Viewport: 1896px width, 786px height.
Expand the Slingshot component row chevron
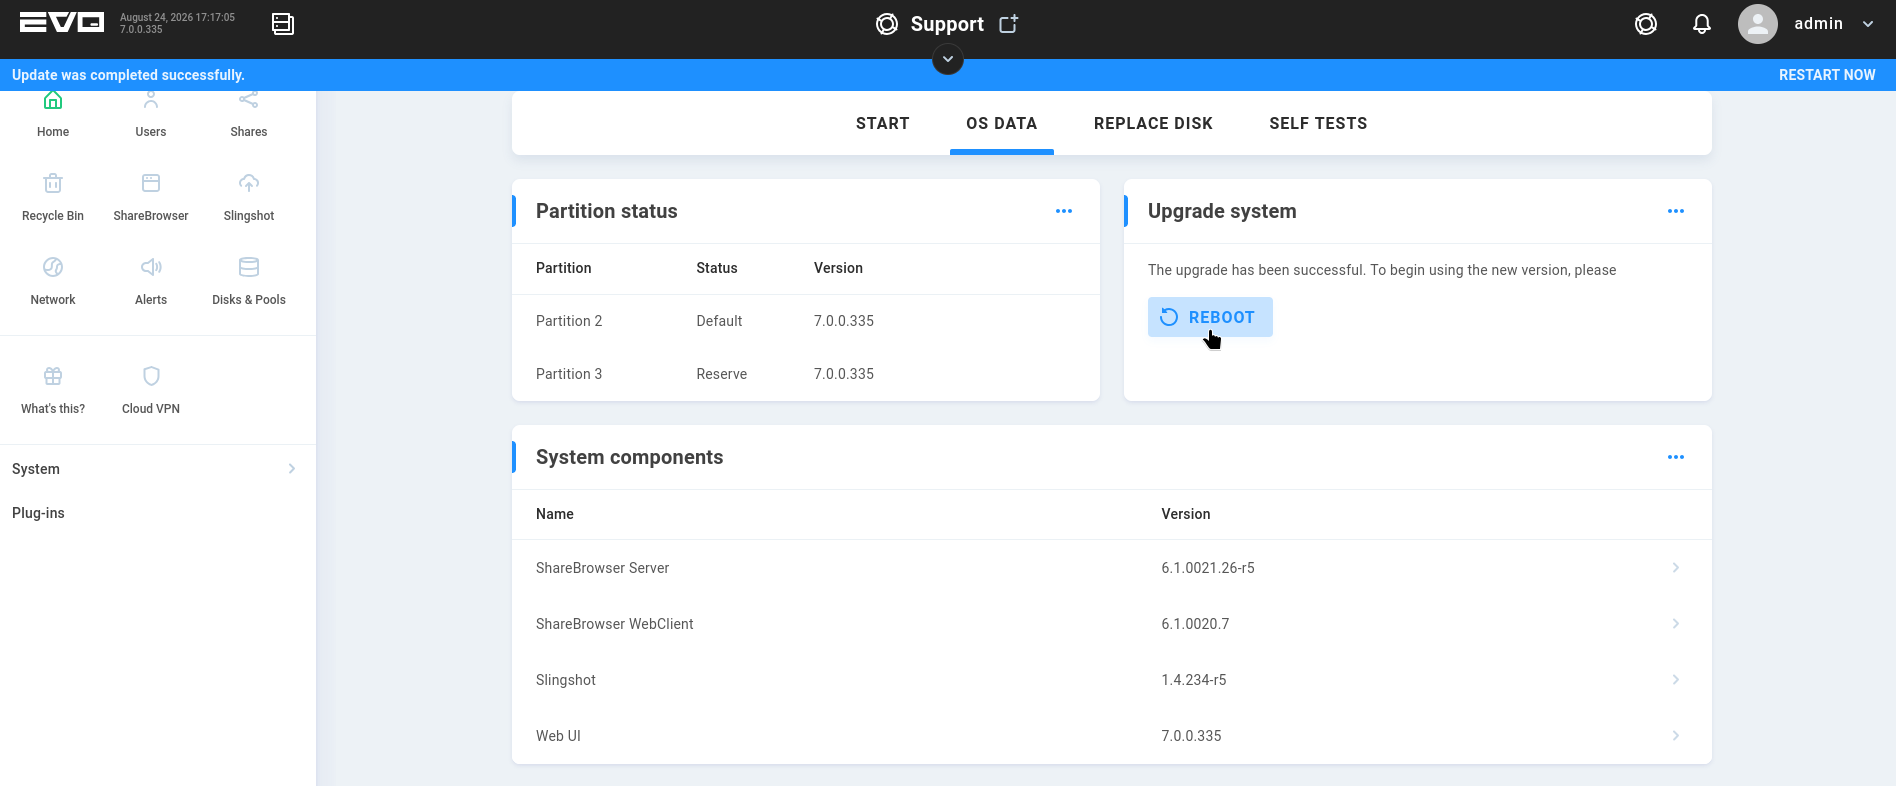1676,679
